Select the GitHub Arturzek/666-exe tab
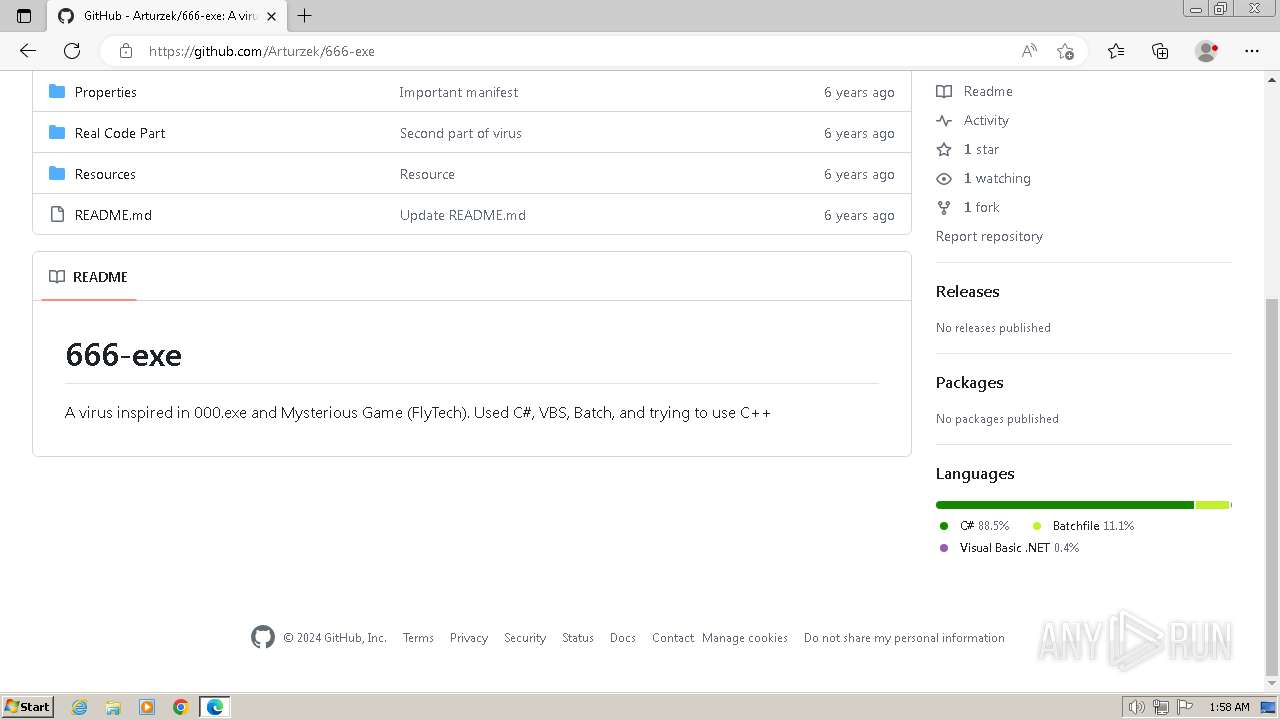This screenshot has width=1280, height=720. point(166,16)
